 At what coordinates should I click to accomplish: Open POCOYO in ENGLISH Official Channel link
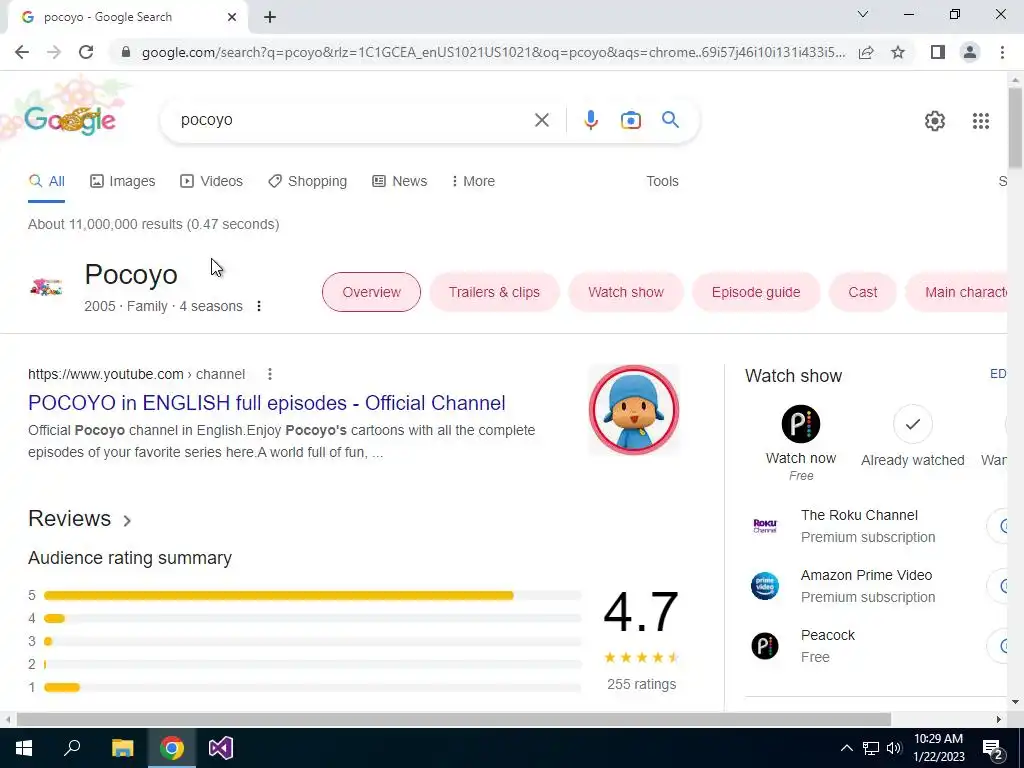pyautogui.click(x=266, y=403)
